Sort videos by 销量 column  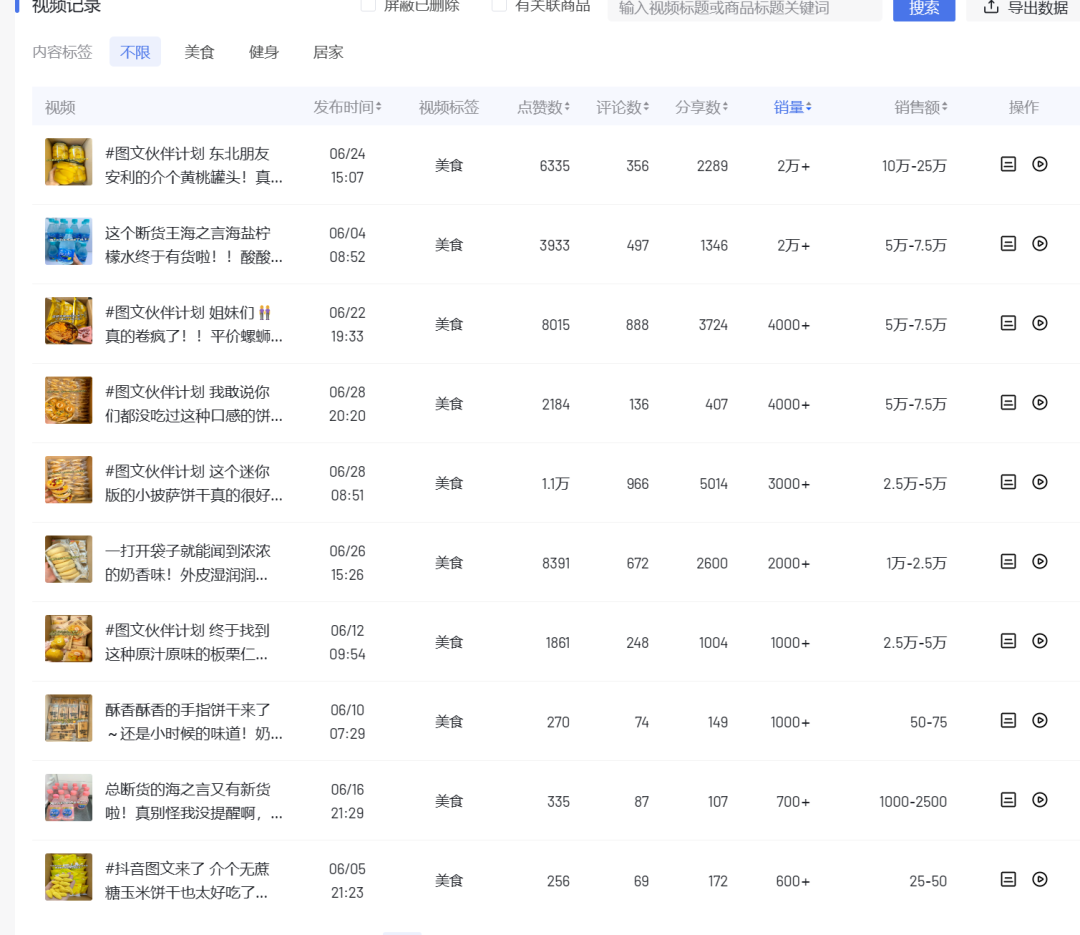[789, 107]
